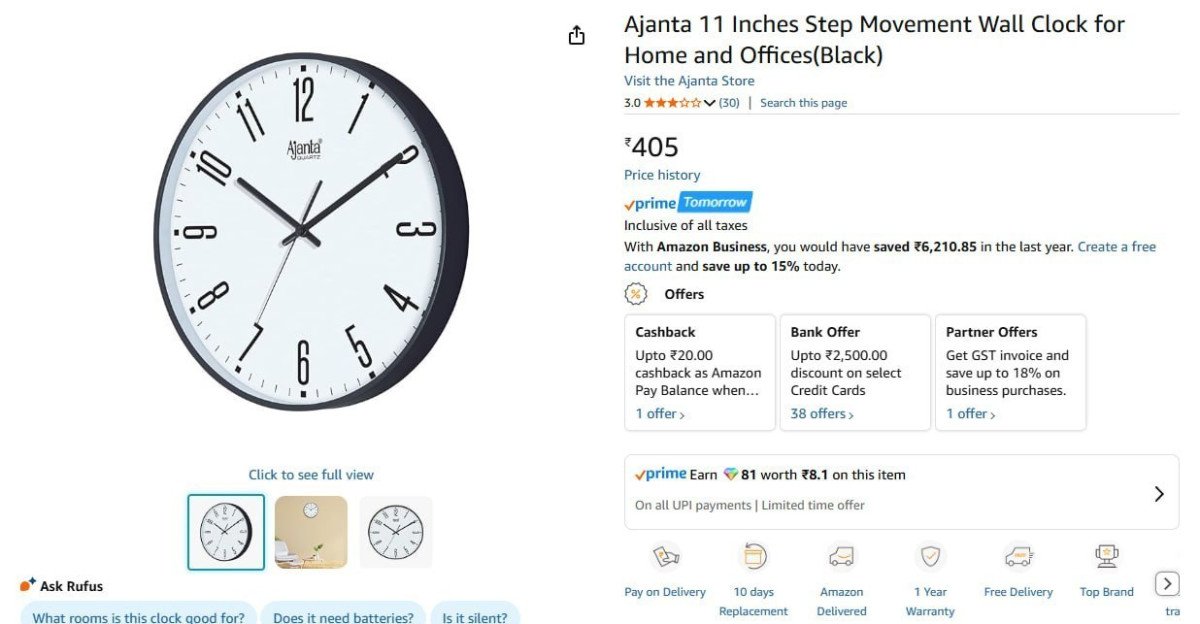The height and width of the screenshot is (624, 1200).
Task: Click the Pay on Delivery icon
Action: point(665,557)
